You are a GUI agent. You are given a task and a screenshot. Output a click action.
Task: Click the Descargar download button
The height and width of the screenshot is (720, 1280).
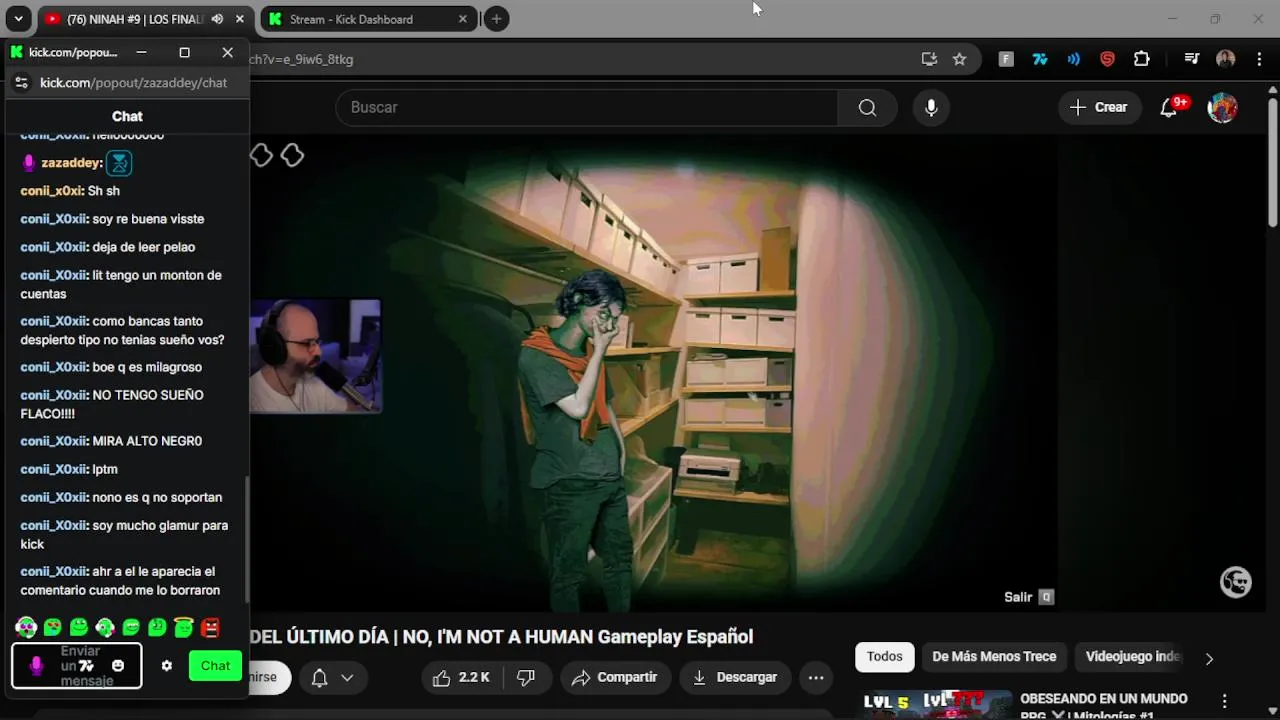(x=735, y=677)
